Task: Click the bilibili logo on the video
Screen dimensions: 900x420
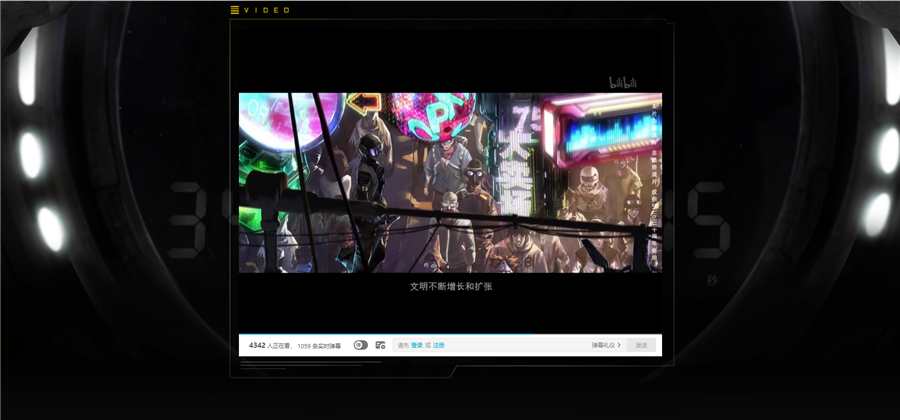Action: click(x=623, y=83)
